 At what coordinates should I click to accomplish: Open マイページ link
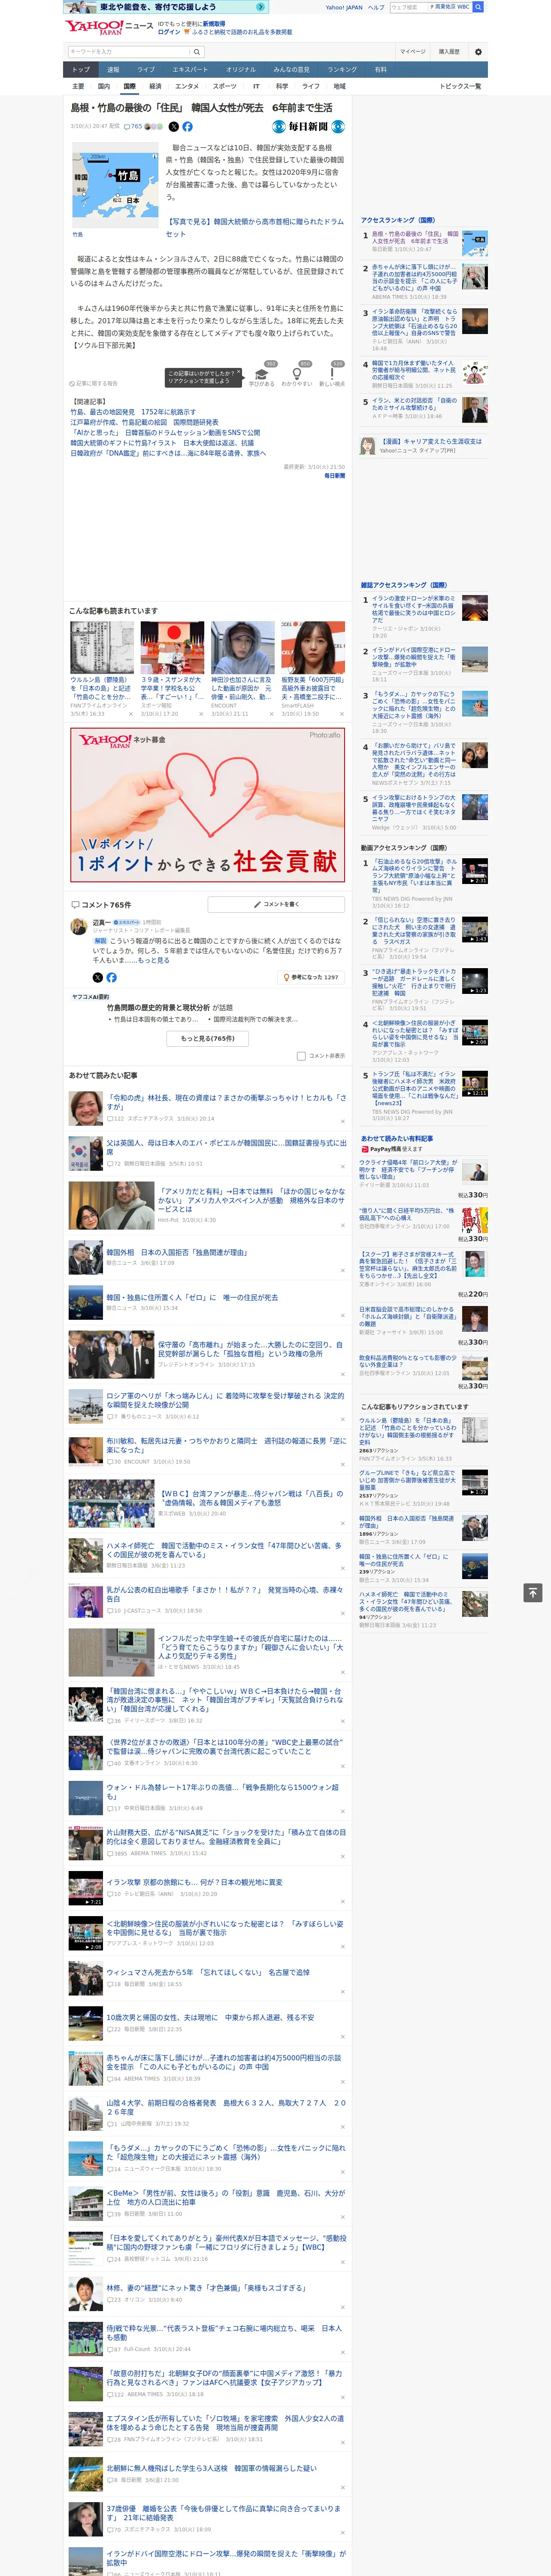click(x=412, y=51)
